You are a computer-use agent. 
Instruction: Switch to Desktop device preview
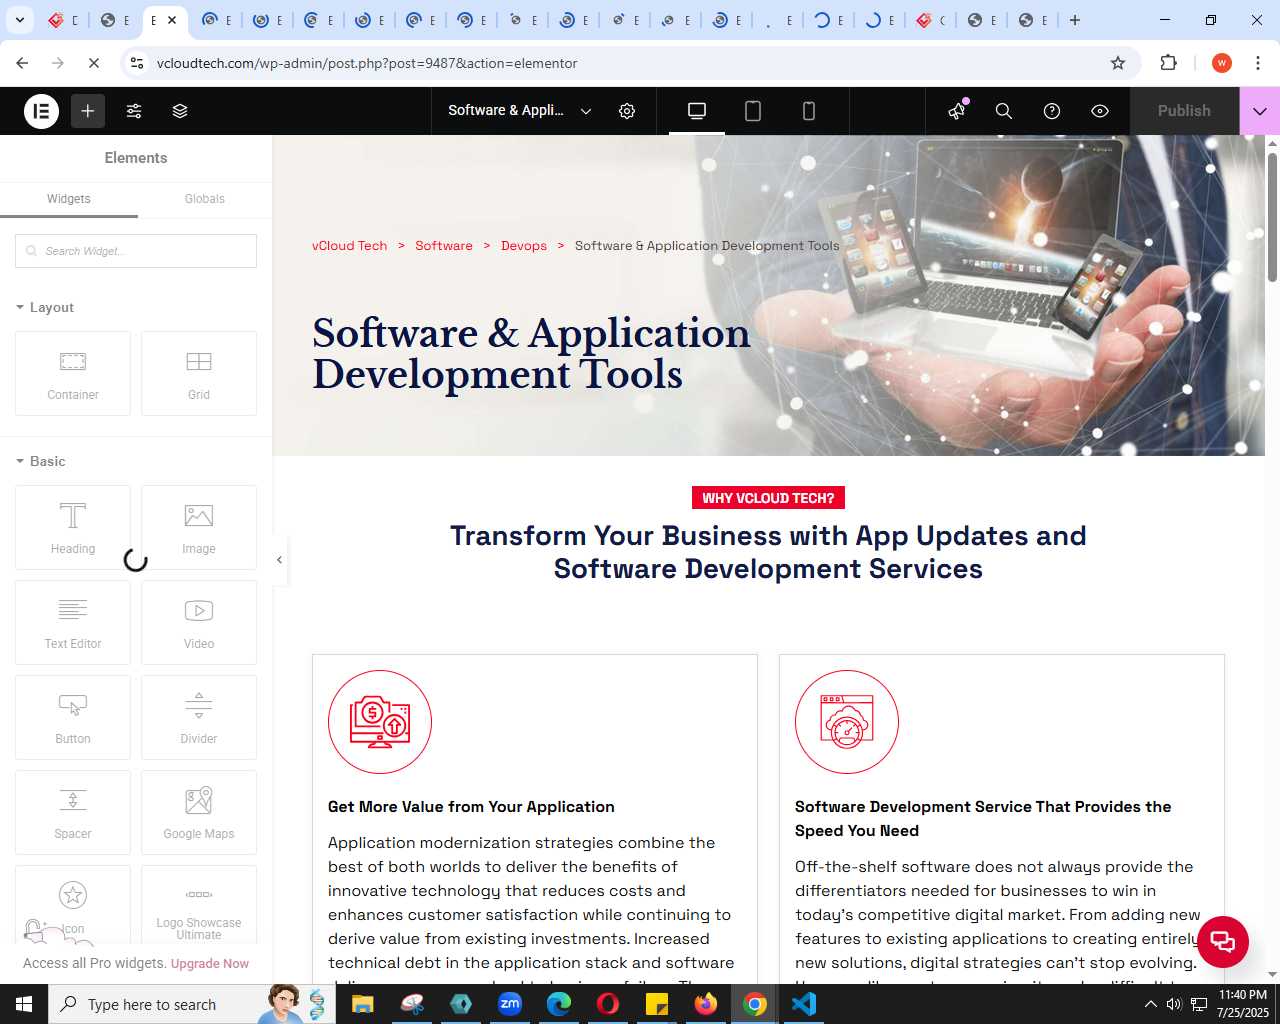coord(697,111)
